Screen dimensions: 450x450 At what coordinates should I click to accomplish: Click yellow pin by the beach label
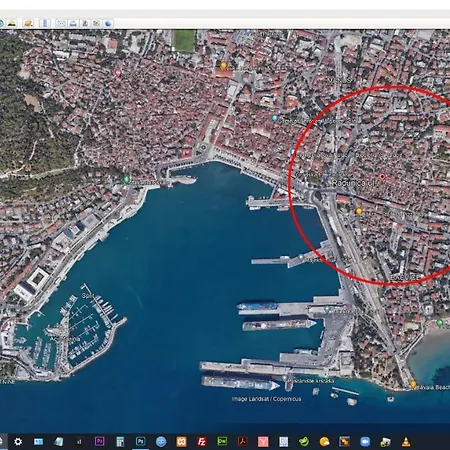point(413,384)
